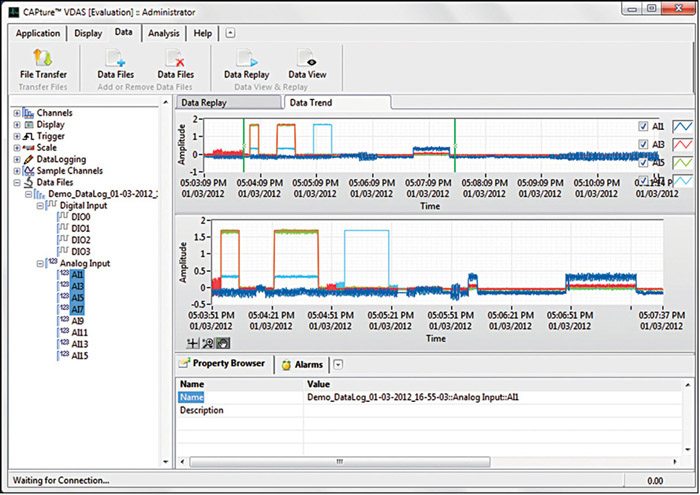Click the Description property value field

point(480,410)
